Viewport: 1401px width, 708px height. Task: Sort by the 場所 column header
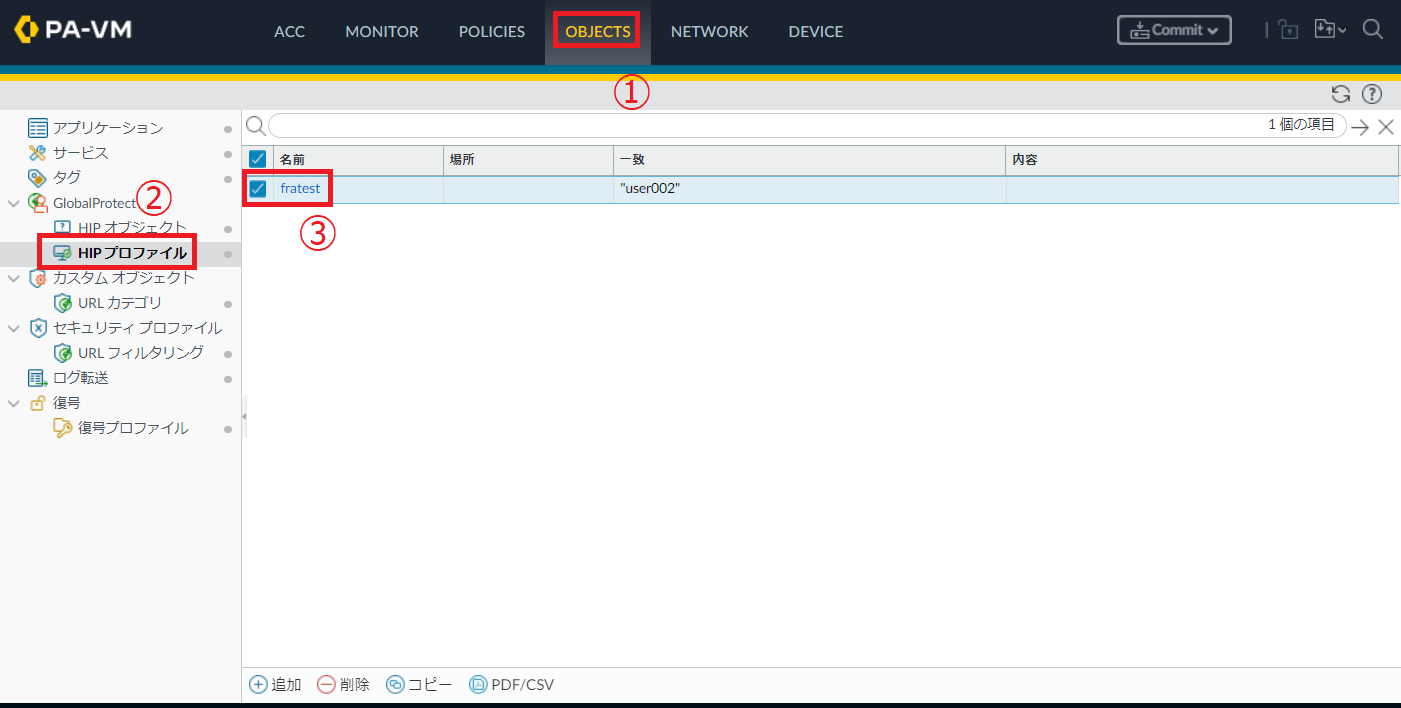(528, 160)
